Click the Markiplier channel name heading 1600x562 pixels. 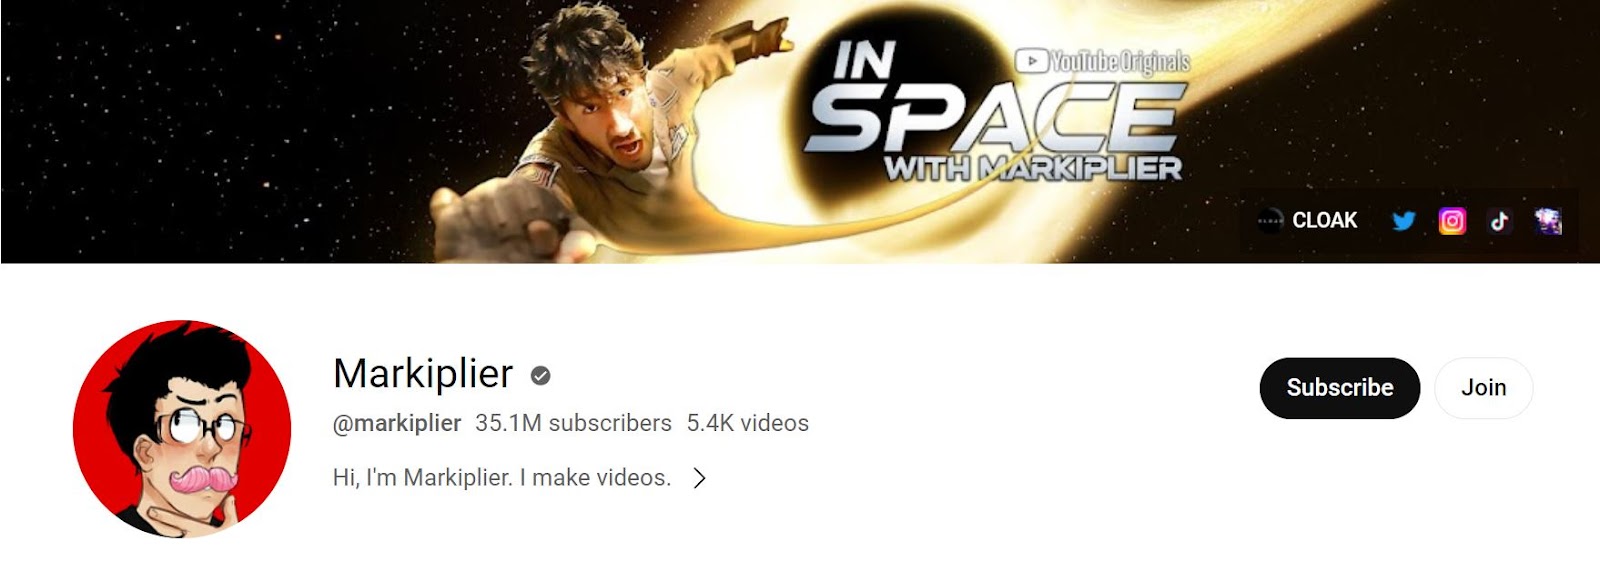(423, 374)
